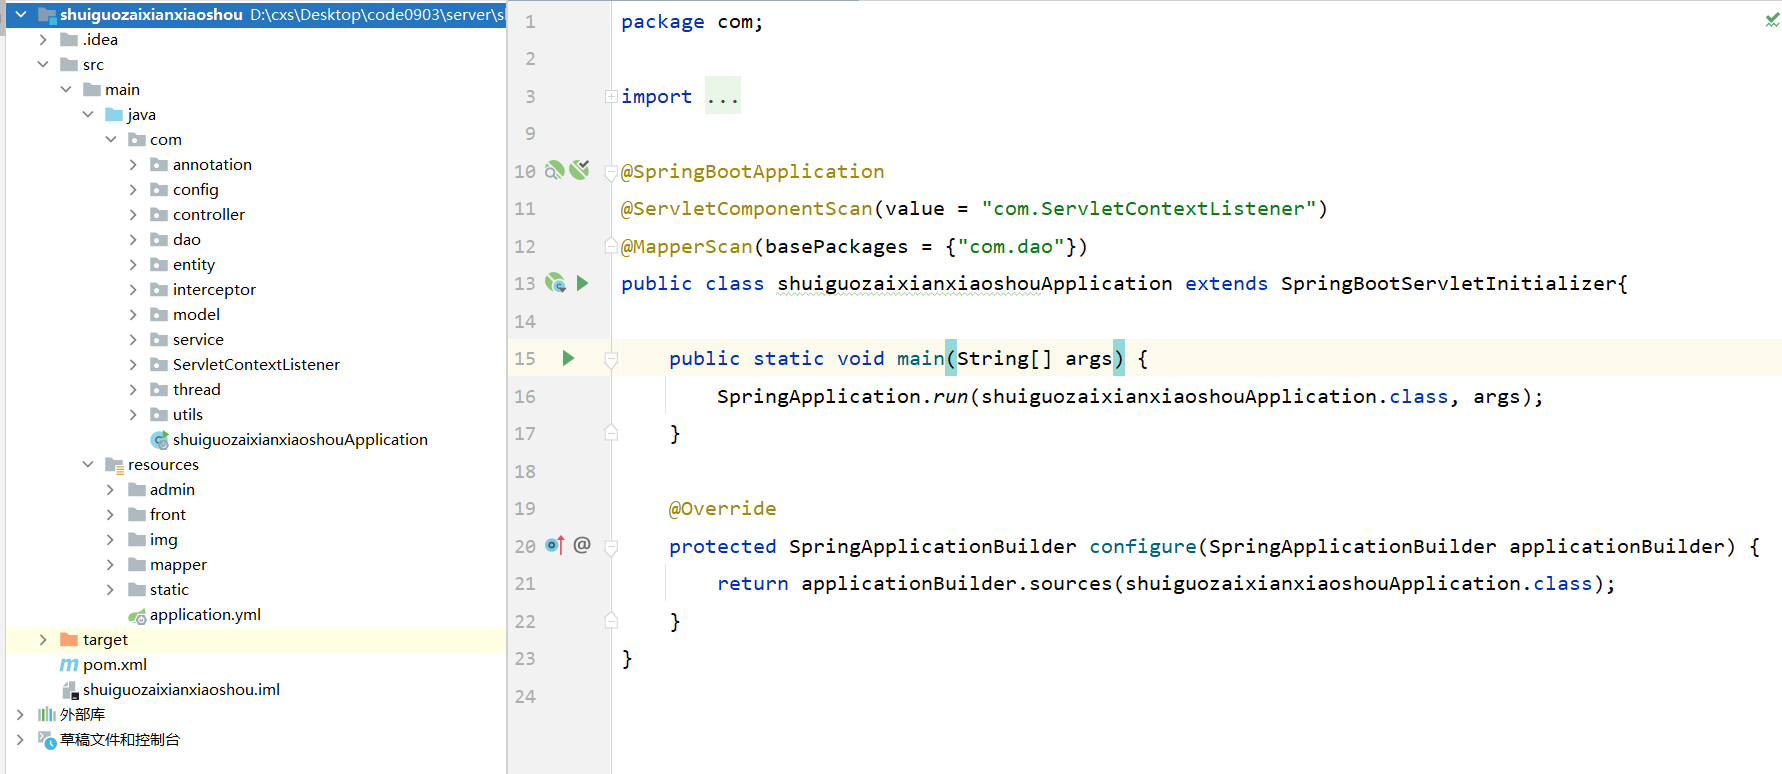Expand the mapper resources folder chevron
Viewport: 1782px width, 774px height.
[111, 564]
